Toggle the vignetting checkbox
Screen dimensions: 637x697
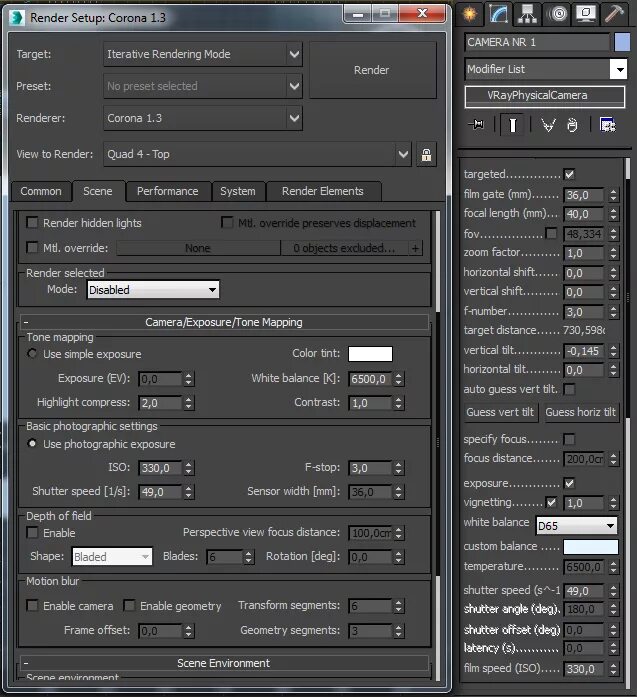tap(551, 503)
